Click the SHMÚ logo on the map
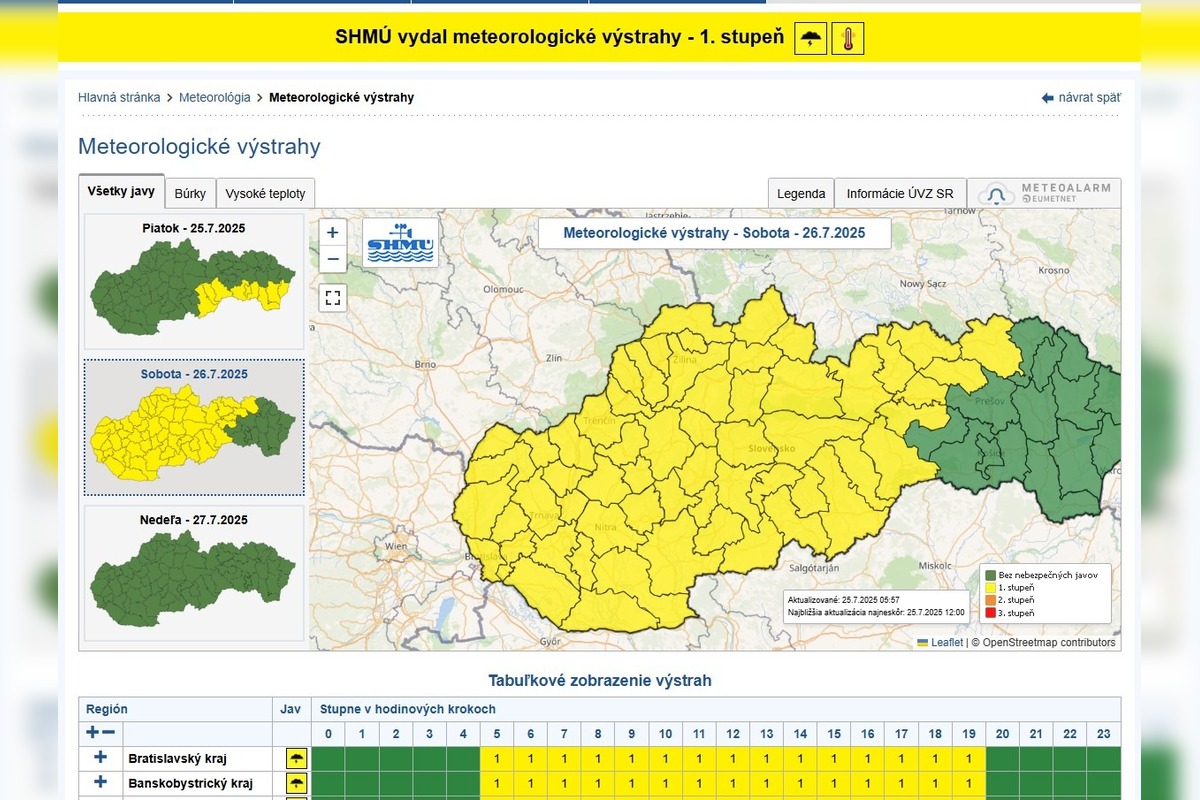 pyautogui.click(x=400, y=243)
